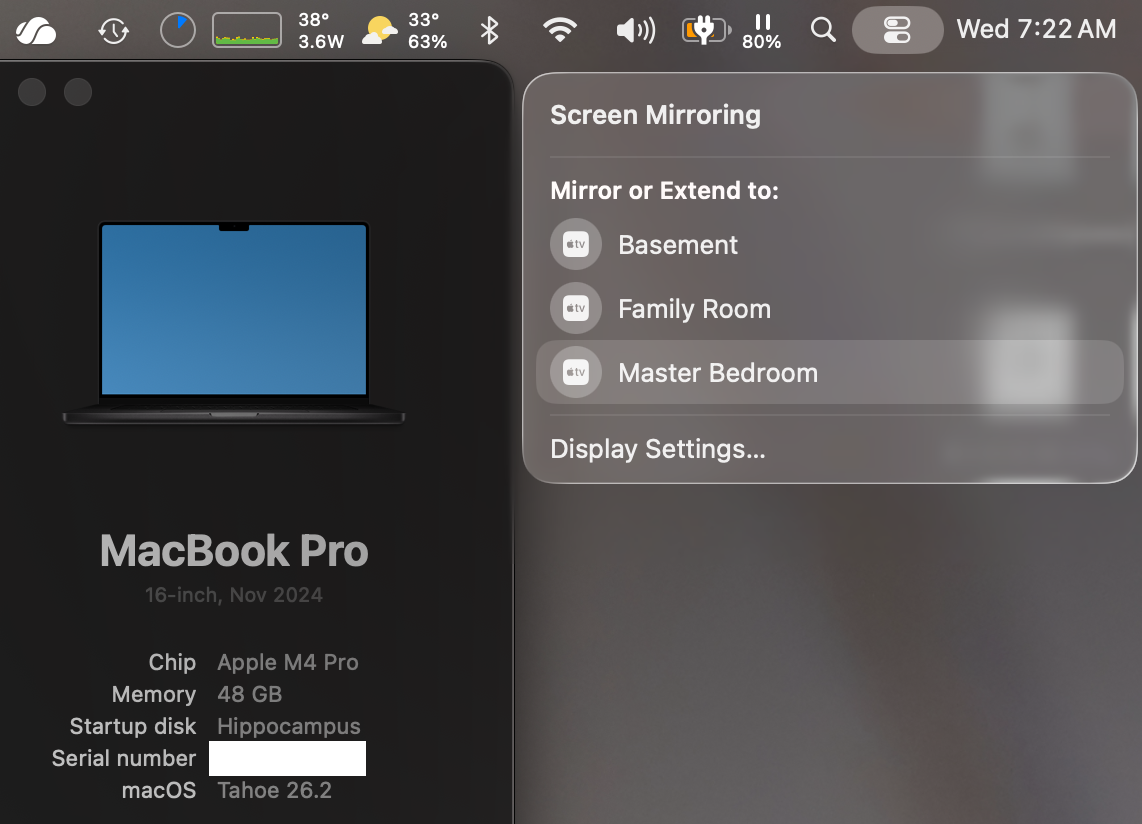Viewport: 1142px width, 824px height.
Task: Select the Hippocampus startup disk value
Action: click(x=288, y=726)
